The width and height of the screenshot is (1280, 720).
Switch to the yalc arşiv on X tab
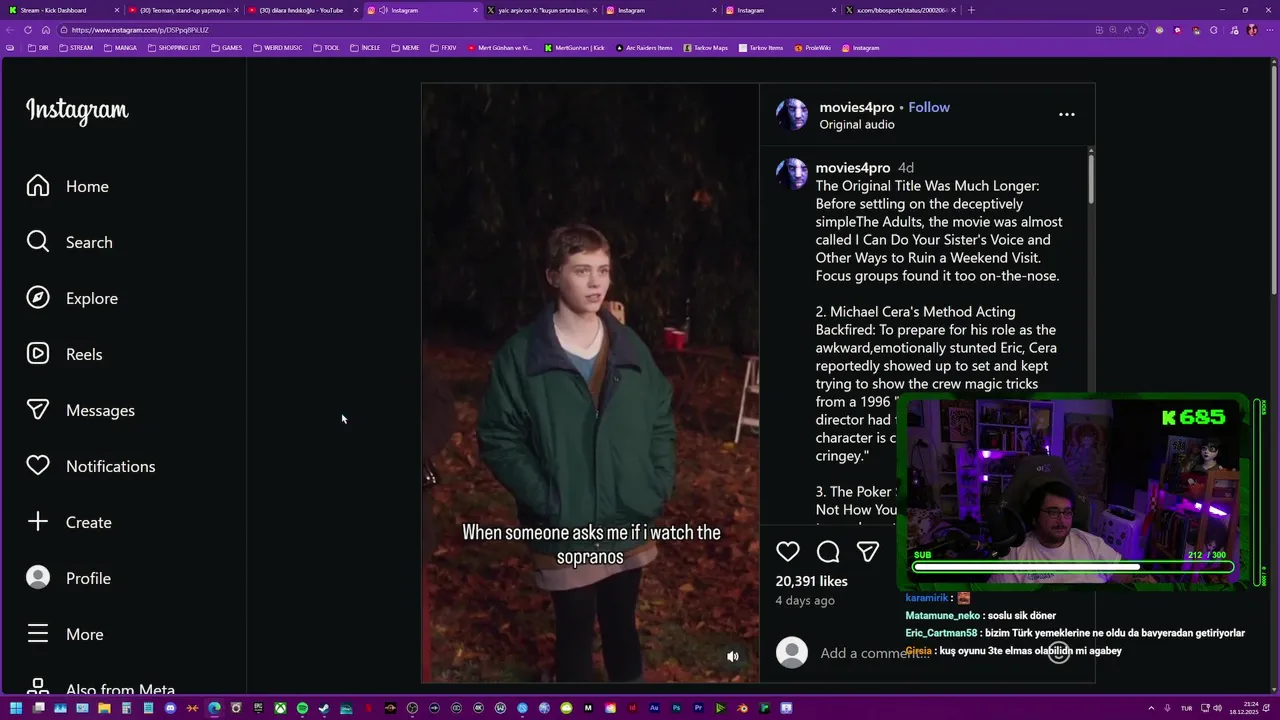click(x=540, y=10)
